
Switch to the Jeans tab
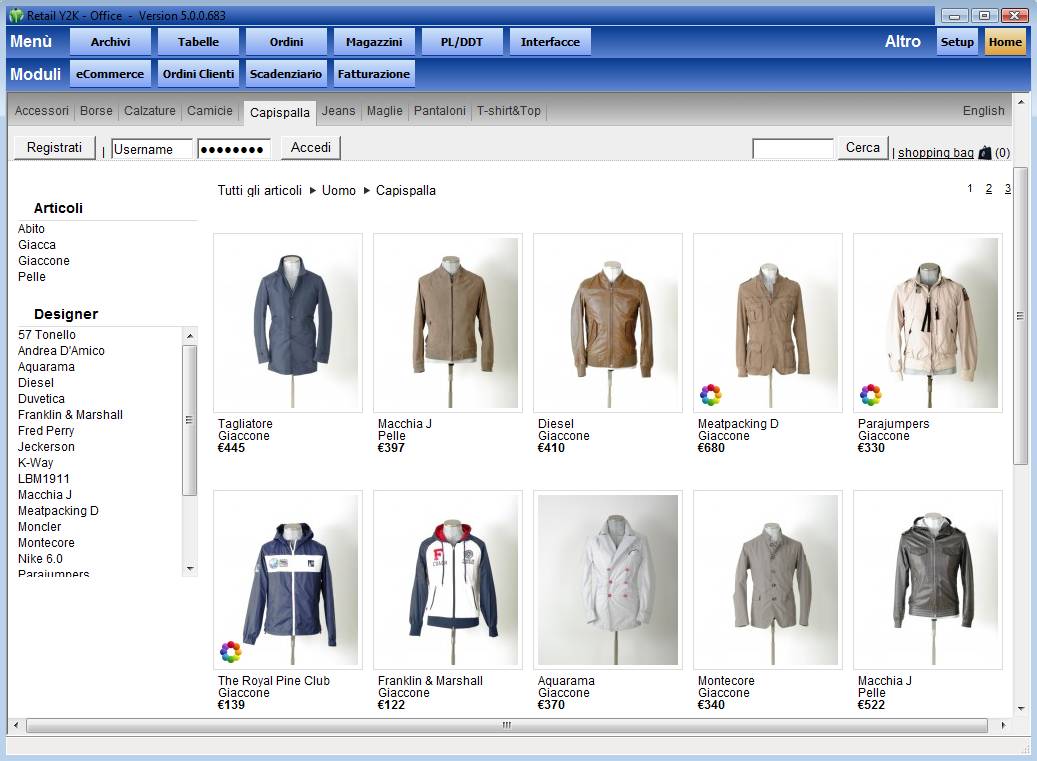[339, 111]
